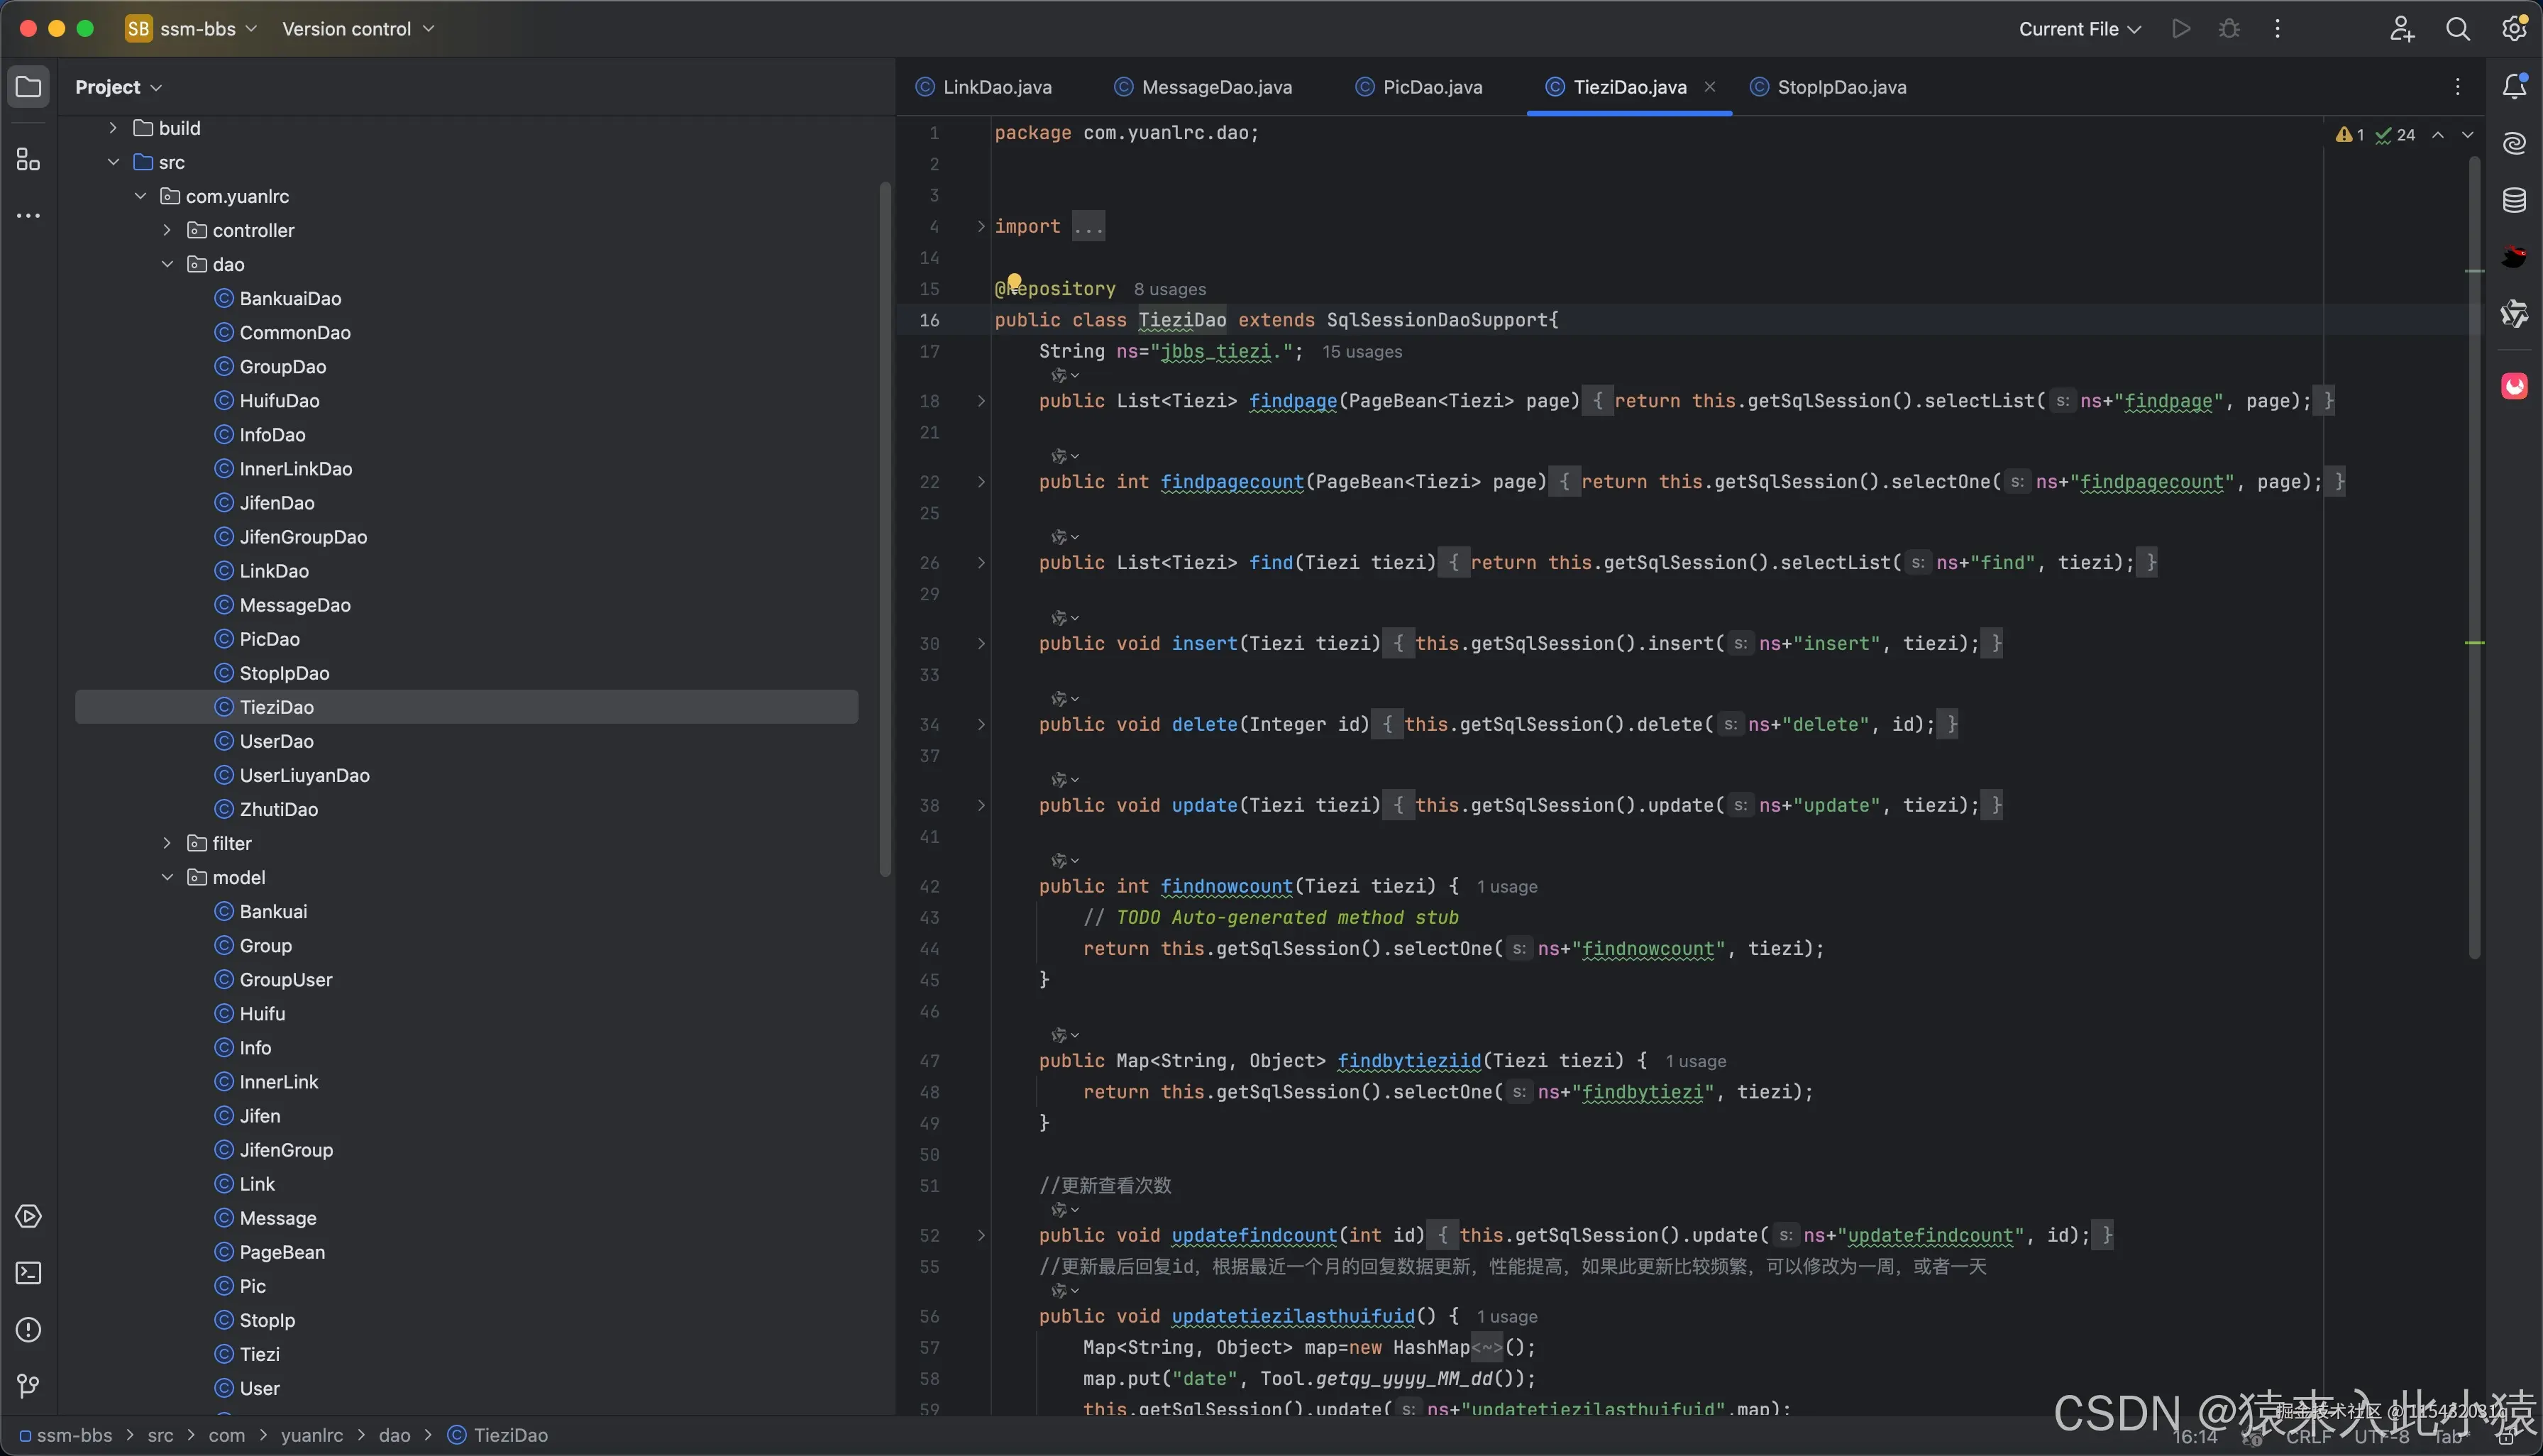Open the Structure tool window icon
This screenshot has width=2543, height=1456.
28,160
